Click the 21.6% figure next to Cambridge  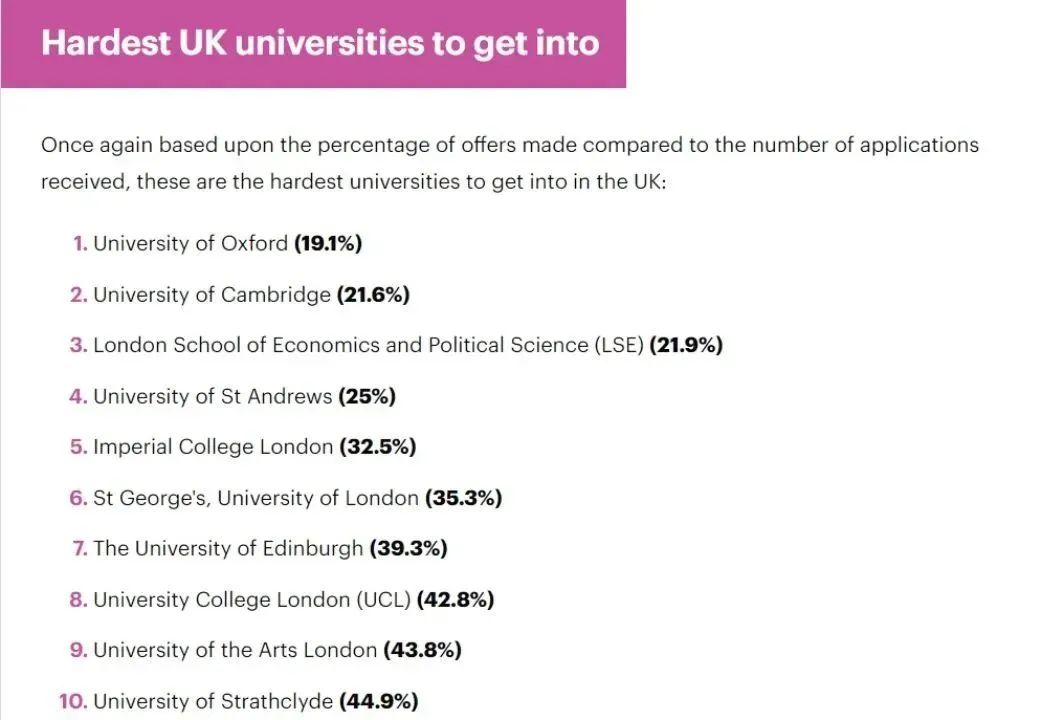click(373, 295)
